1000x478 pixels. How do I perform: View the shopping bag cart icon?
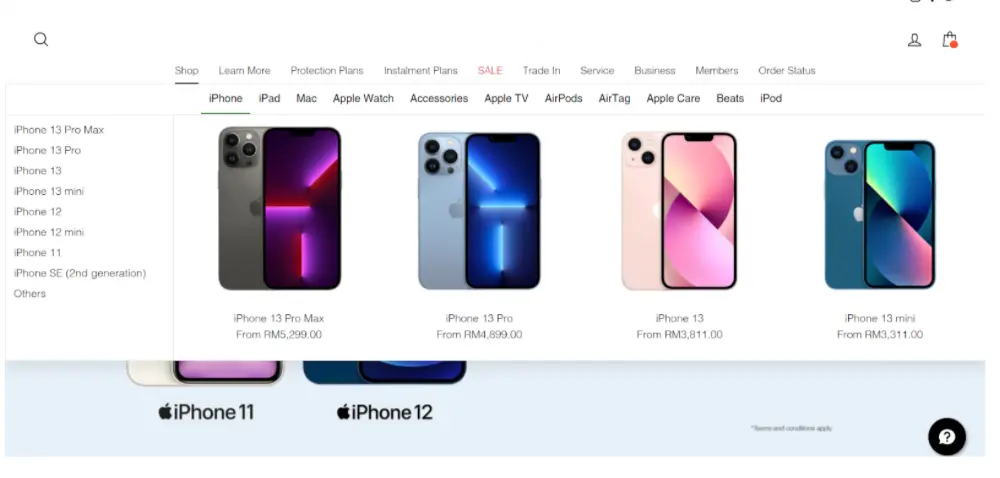pos(950,40)
